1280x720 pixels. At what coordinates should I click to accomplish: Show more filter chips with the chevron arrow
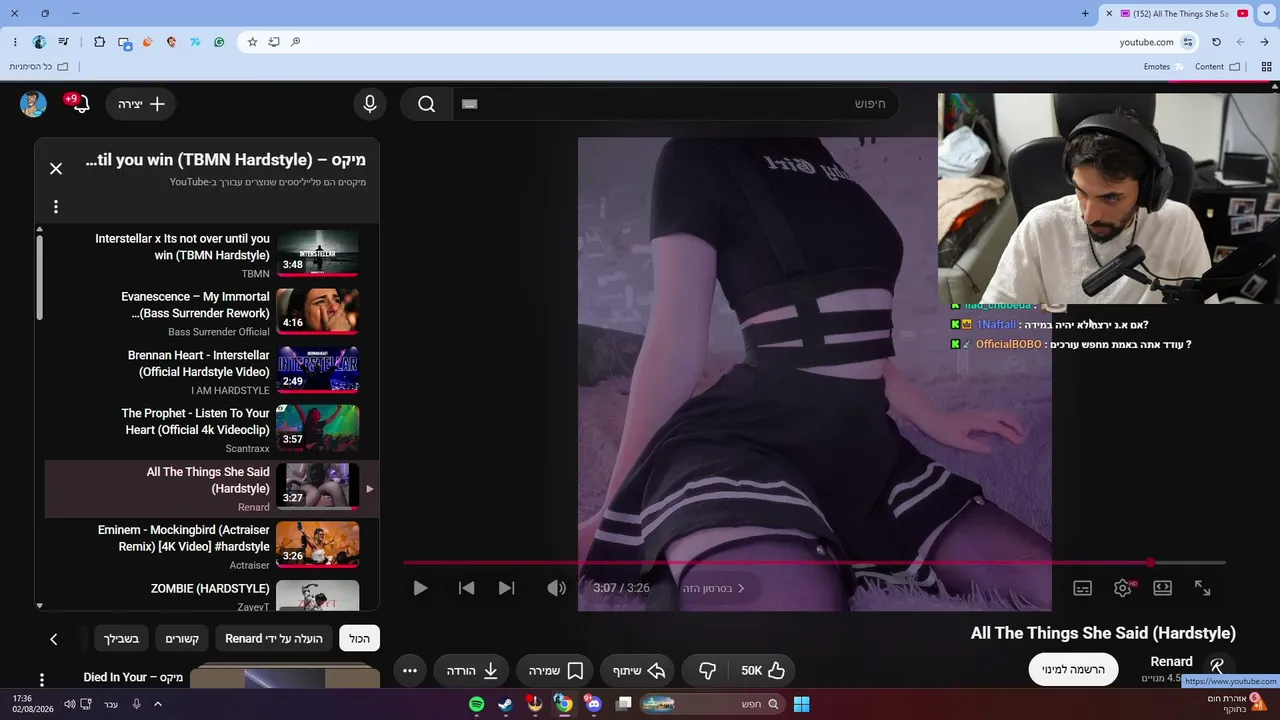pos(54,639)
